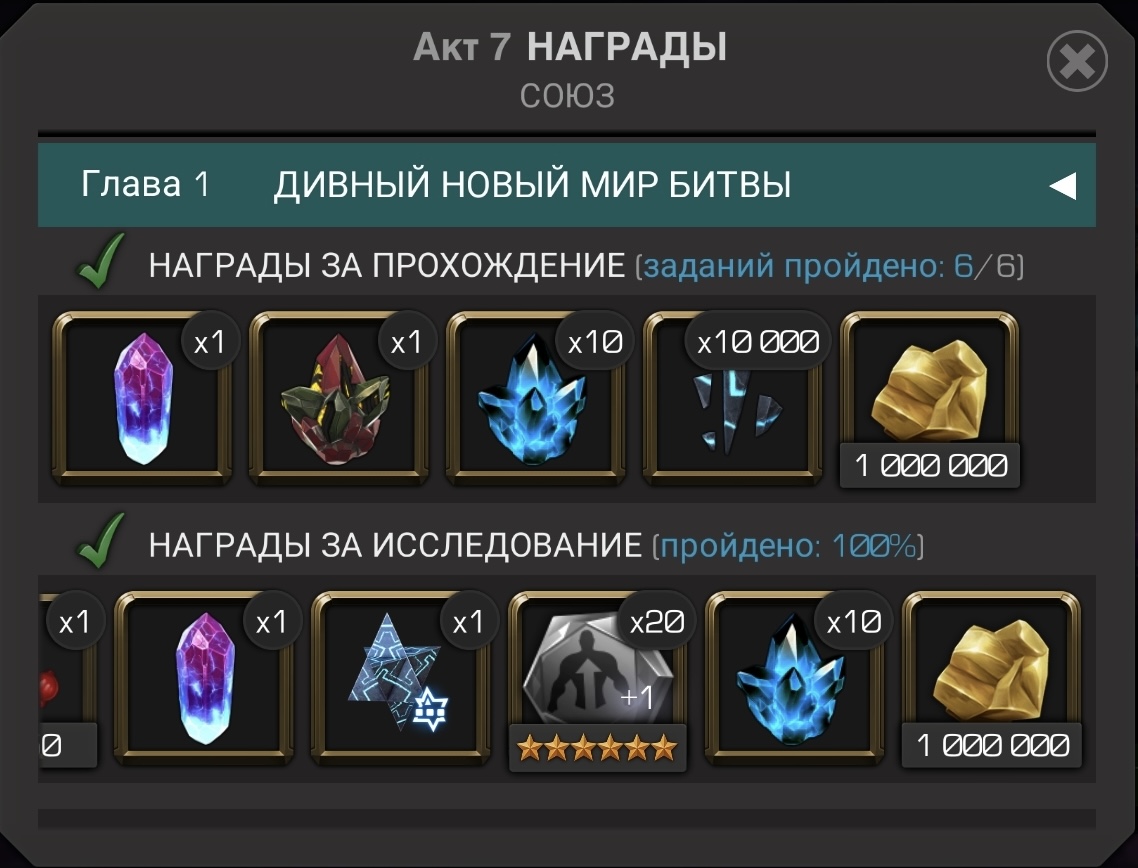Close the Act 7 rewards dialog
Viewport: 1138px width, 868px height.
1077,61
